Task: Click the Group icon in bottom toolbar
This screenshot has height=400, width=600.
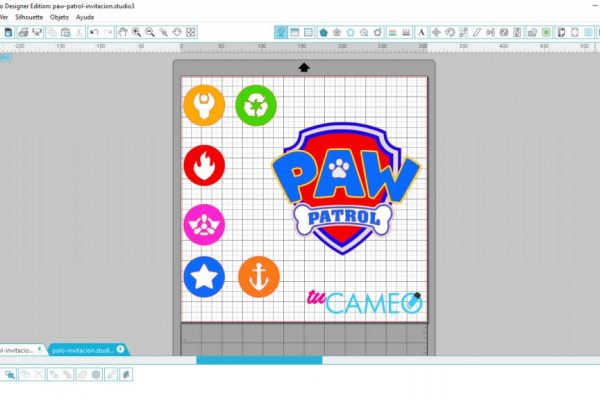Action: click(x=25, y=374)
